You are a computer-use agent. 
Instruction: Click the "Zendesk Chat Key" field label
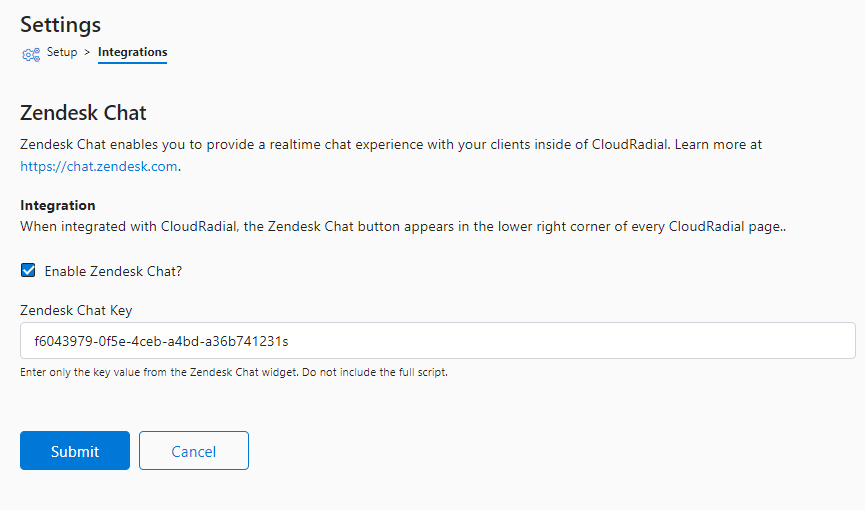coord(76,310)
